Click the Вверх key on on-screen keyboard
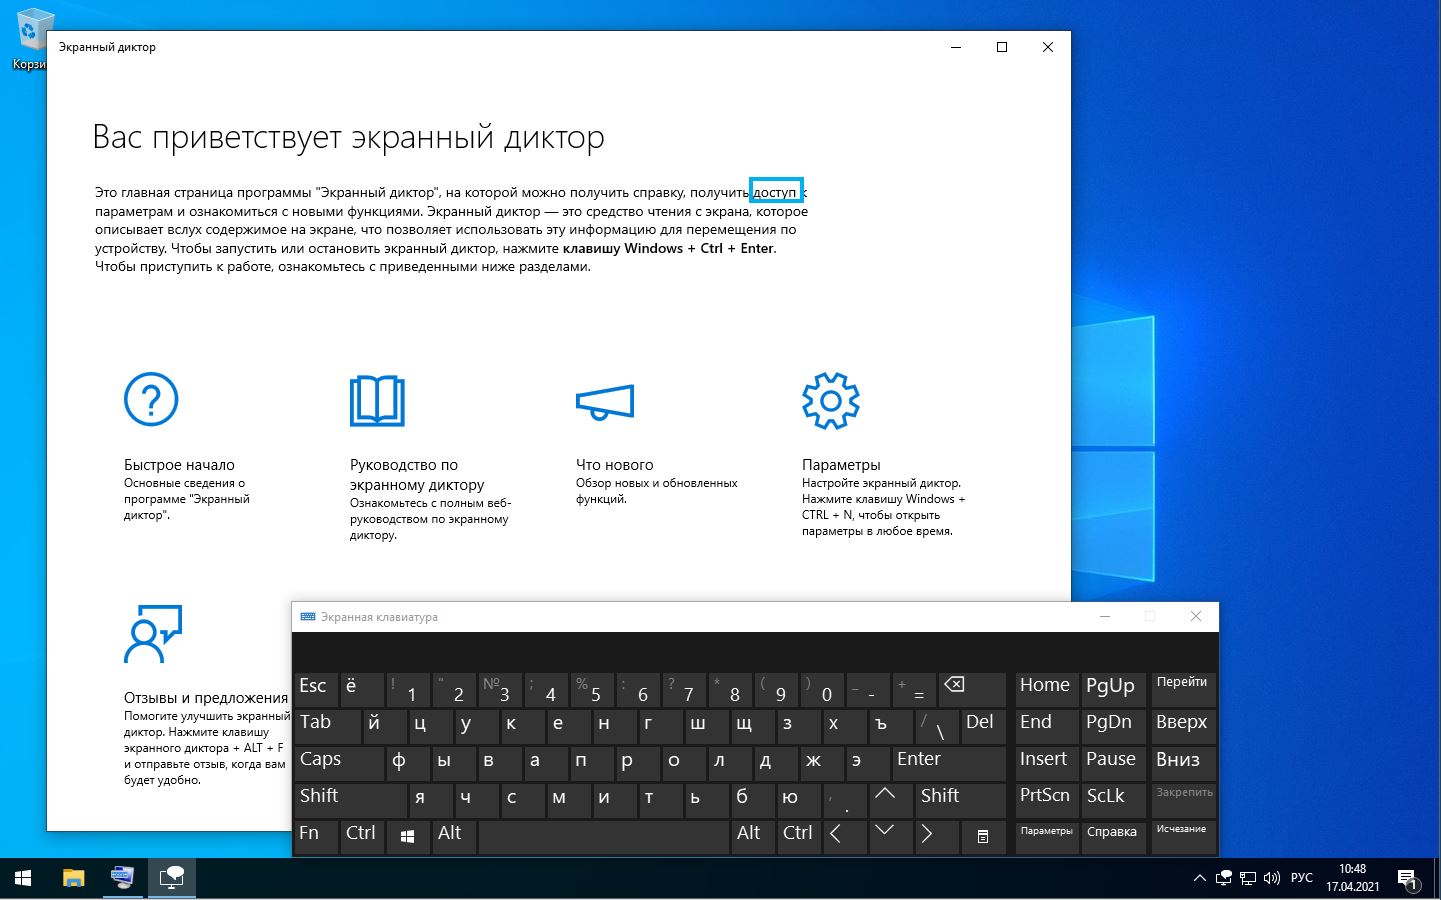 [1184, 725]
